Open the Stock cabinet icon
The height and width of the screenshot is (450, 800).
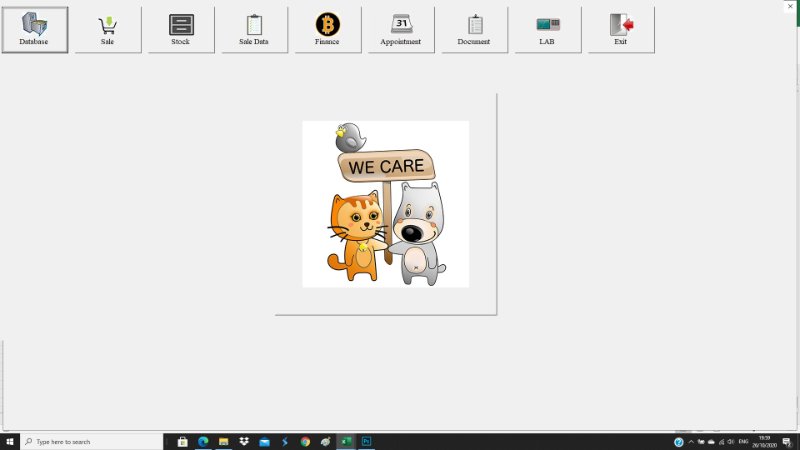tap(180, 30)
